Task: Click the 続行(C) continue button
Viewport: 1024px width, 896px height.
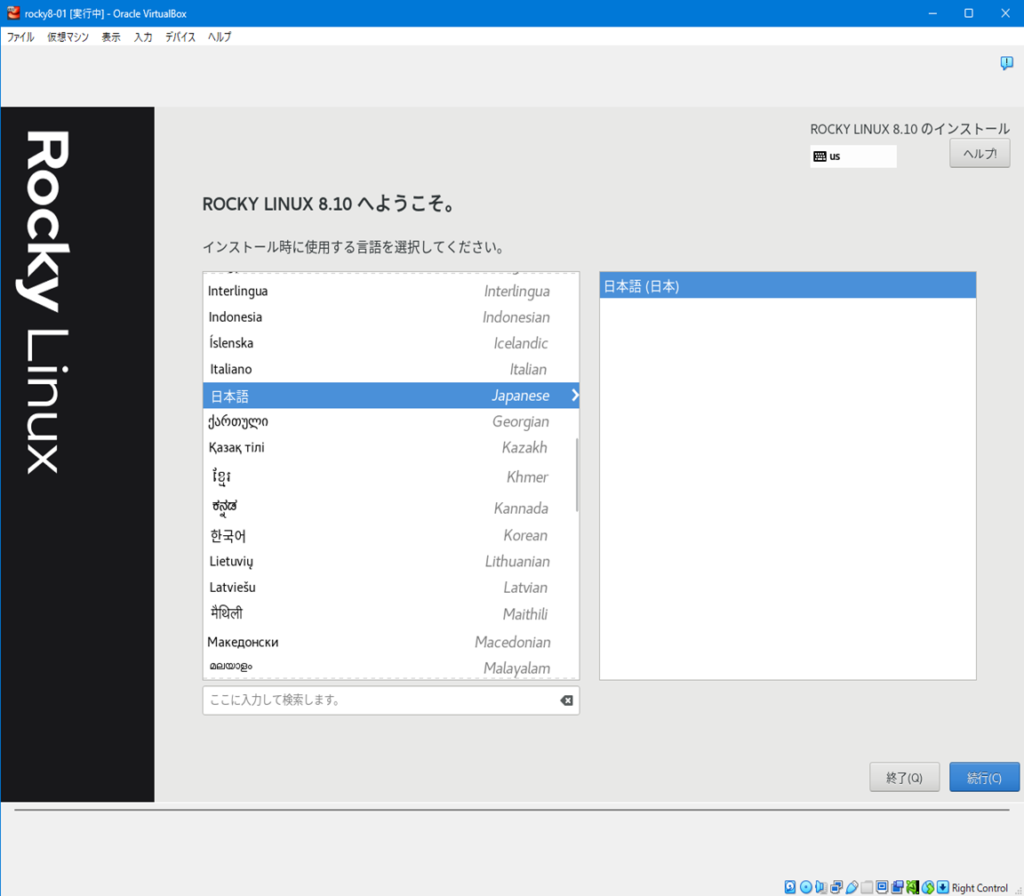Action: pos(984,777)
